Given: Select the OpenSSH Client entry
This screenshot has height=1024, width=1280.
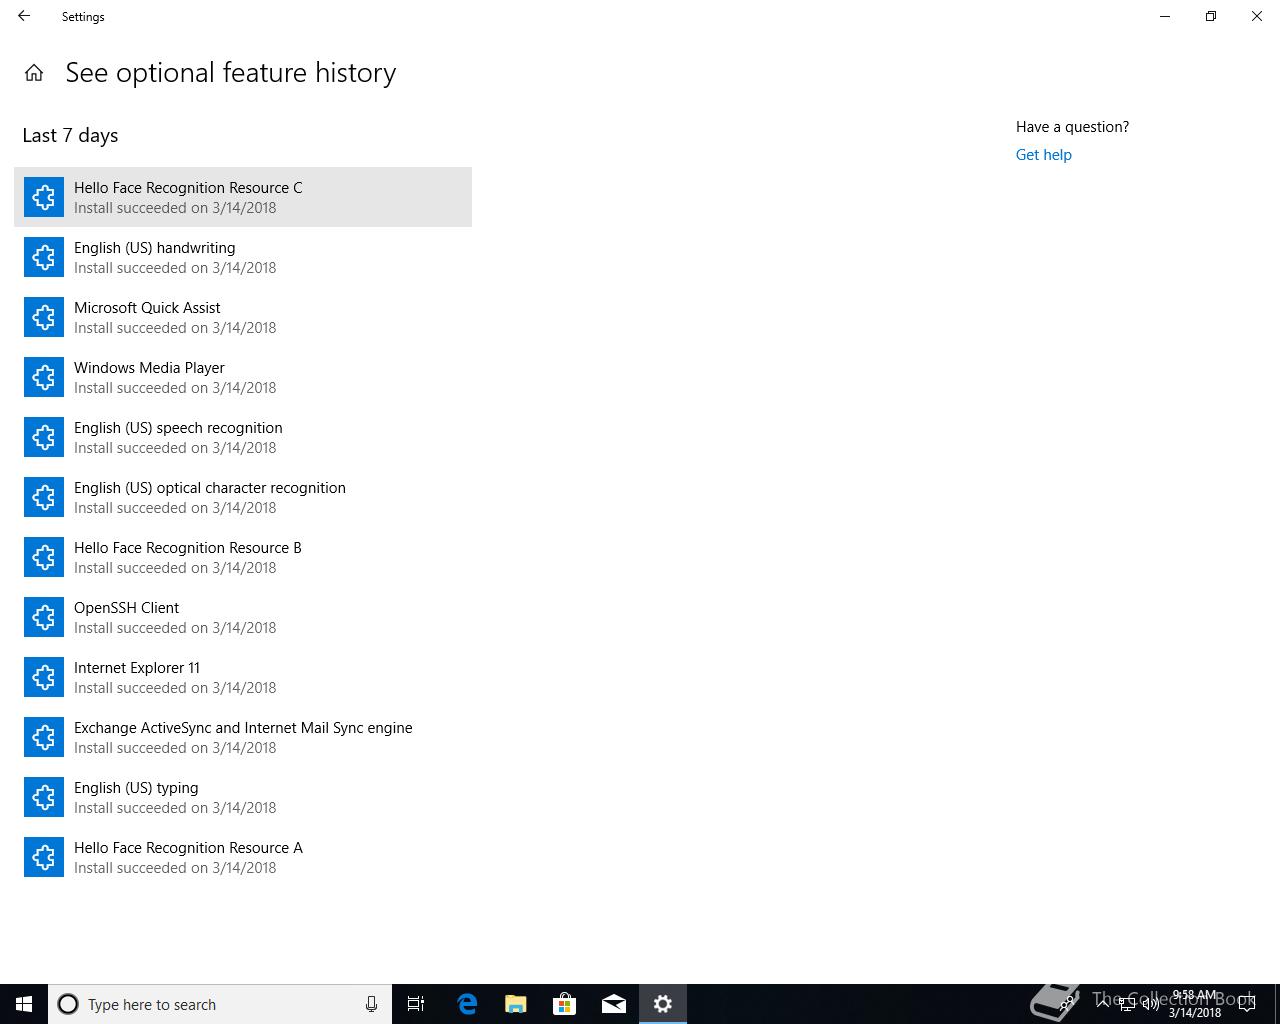Looking at the screenshot, I should pos(243,617).
